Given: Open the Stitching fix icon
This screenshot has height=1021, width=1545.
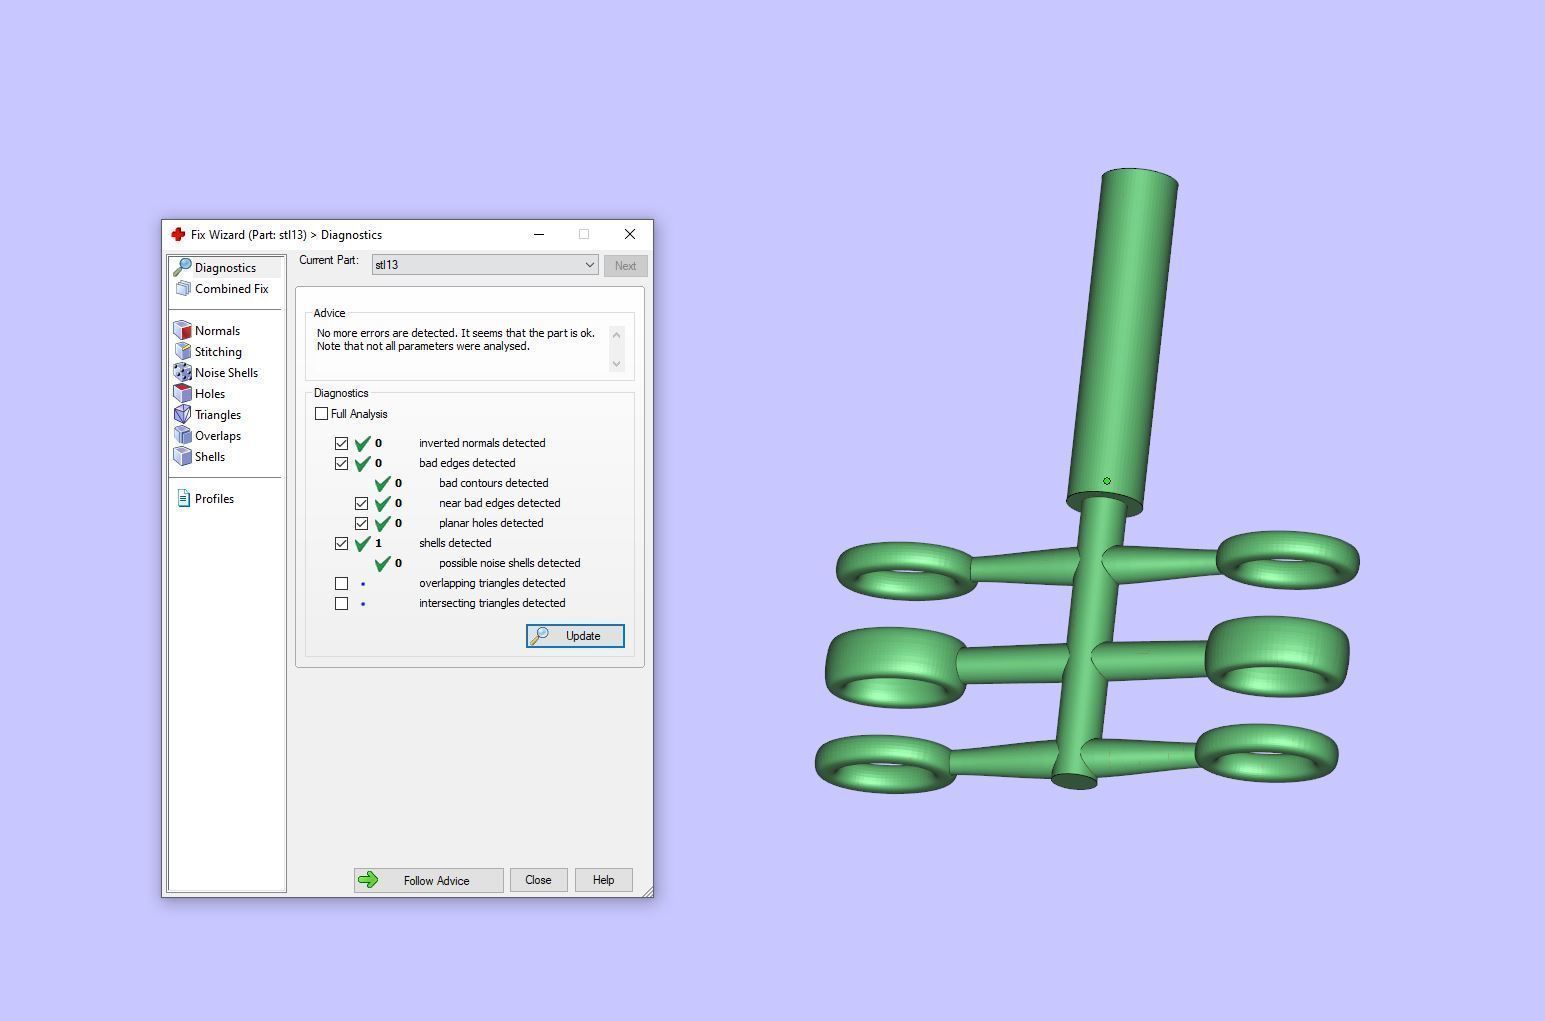Looking at the screenshot, I should [182, 351].
